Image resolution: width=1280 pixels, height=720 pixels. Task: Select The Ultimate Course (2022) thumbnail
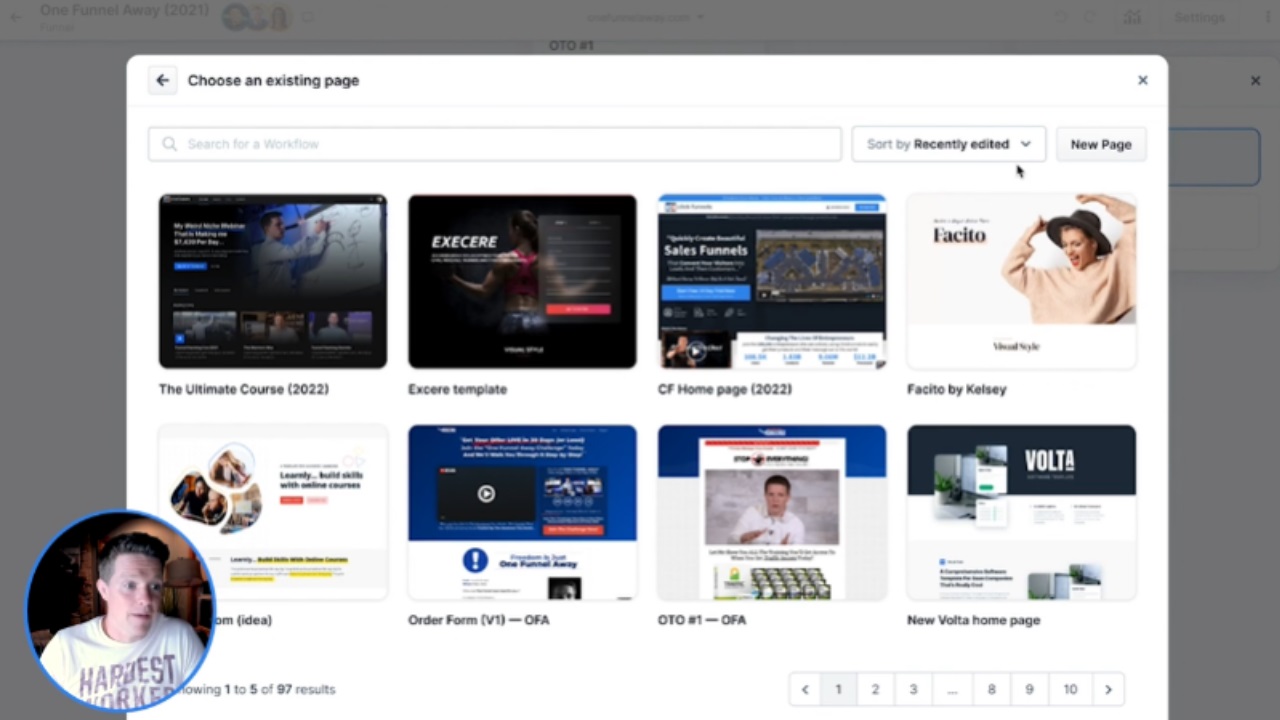click(273, 281)
